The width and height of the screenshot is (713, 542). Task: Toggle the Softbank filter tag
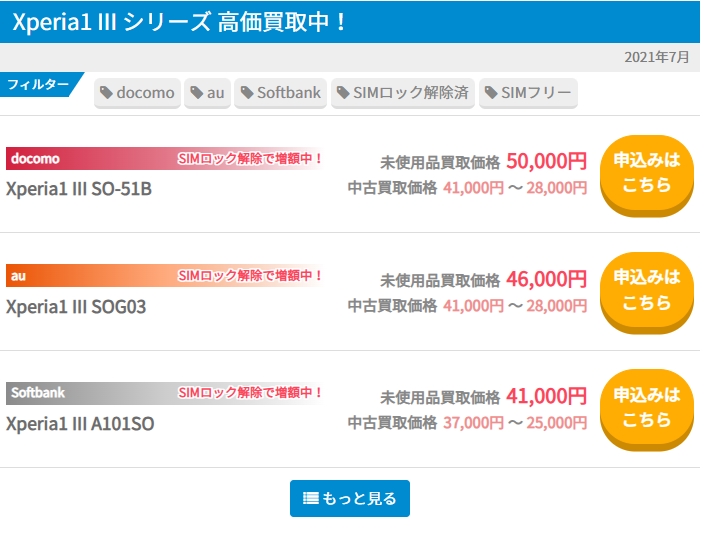click(280, 93)
